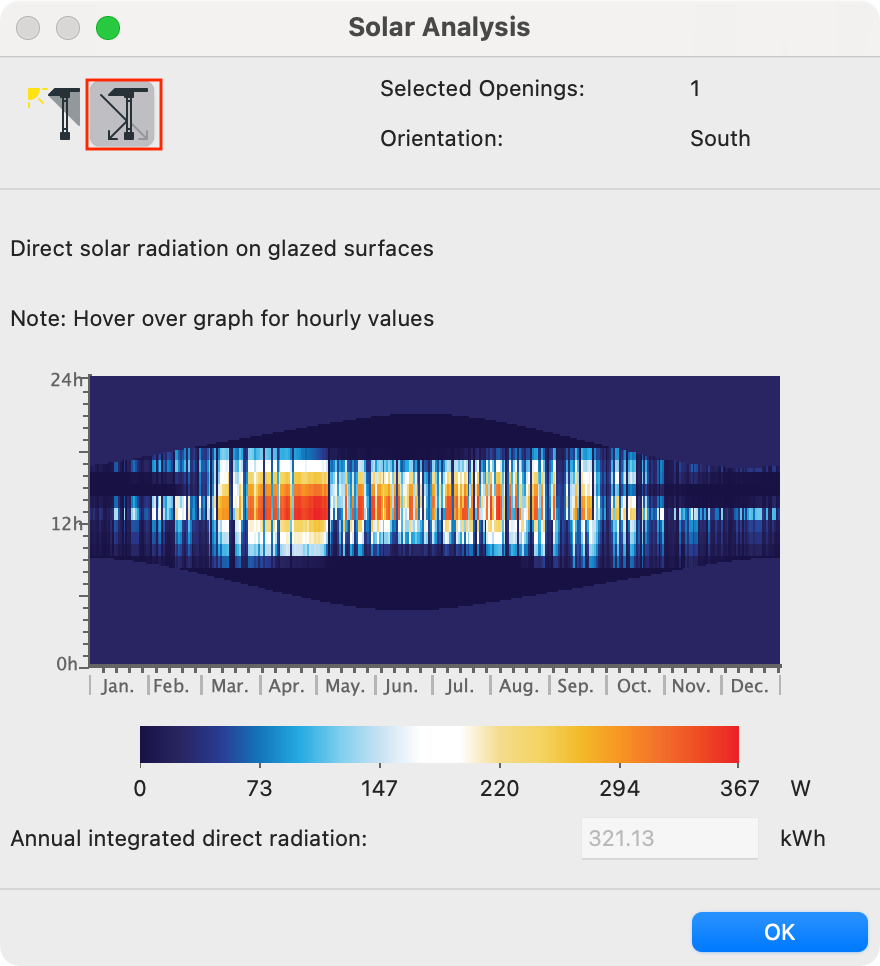Click the legend value "73"
Screen dimensions: 880x966
pyautogui.click(x=259, y=788)
